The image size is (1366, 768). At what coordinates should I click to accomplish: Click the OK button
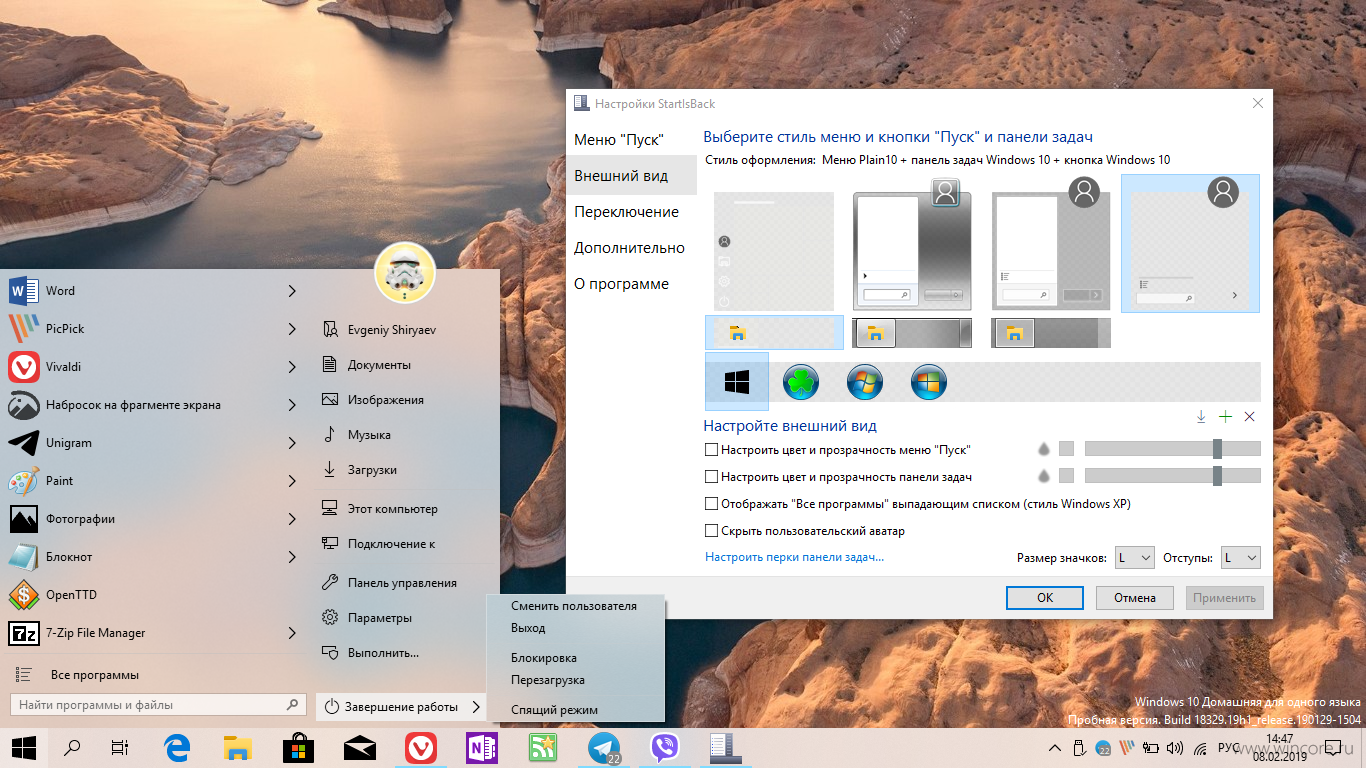pyautogui.click(x=1045, y=598)
